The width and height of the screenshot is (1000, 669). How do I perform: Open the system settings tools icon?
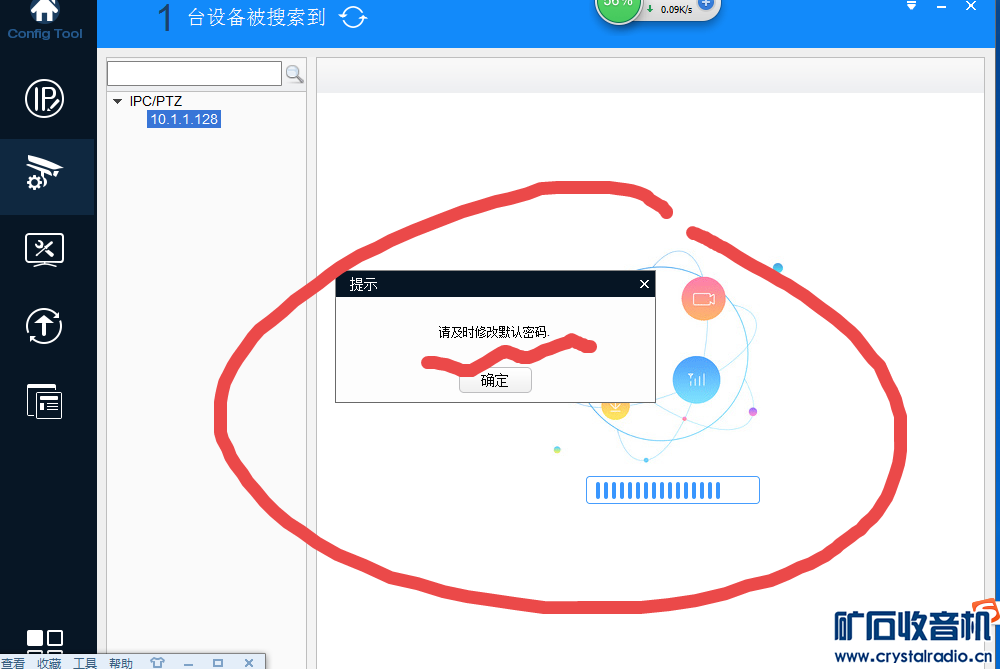(45, 249)
